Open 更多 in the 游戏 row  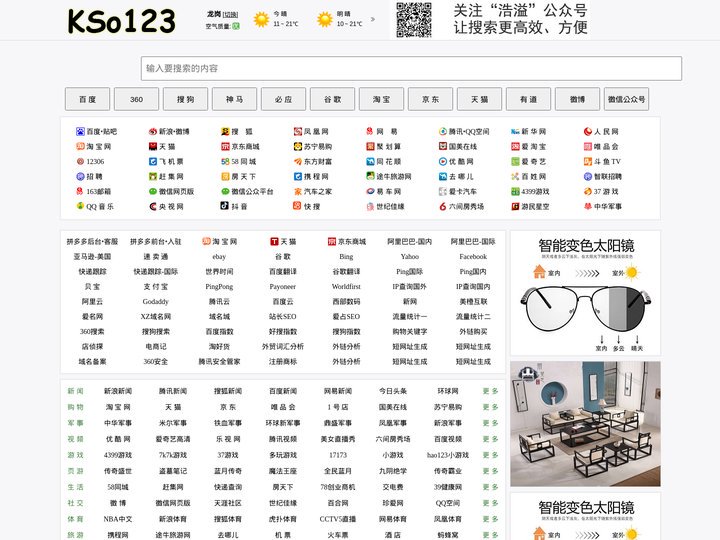[490, 456]
